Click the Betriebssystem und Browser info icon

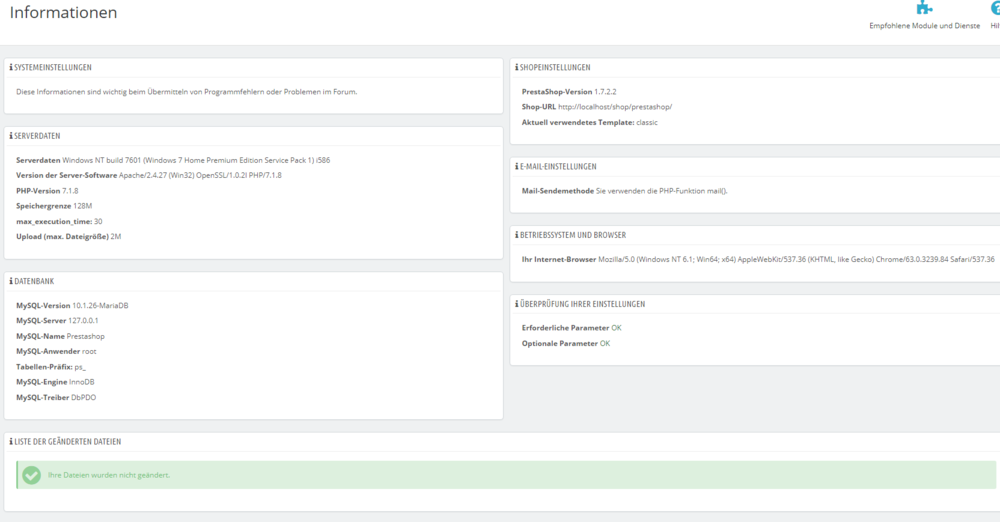517,235
